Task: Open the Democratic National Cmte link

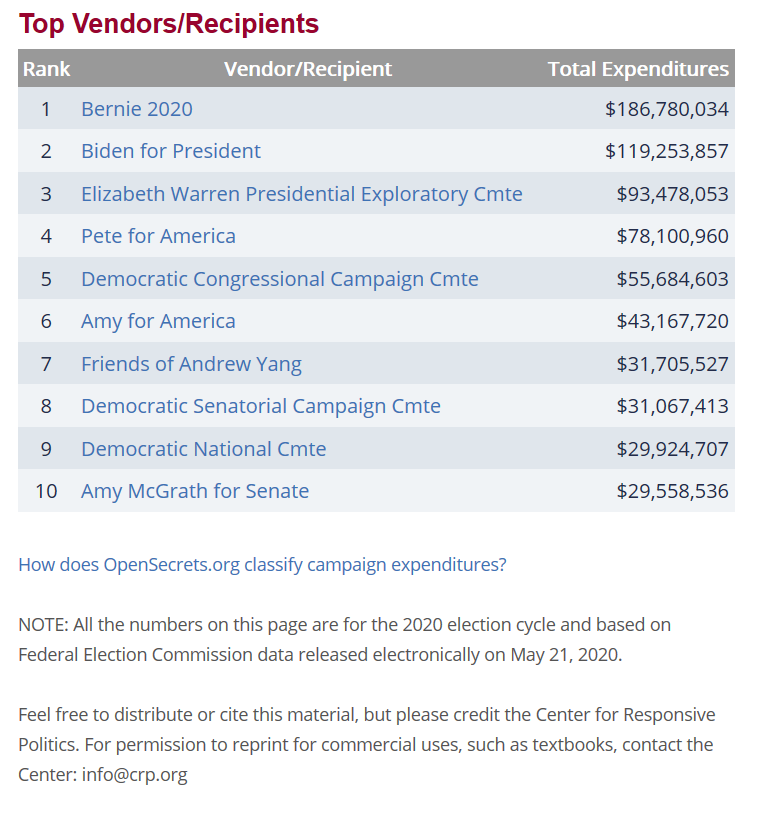Action: 203,449
